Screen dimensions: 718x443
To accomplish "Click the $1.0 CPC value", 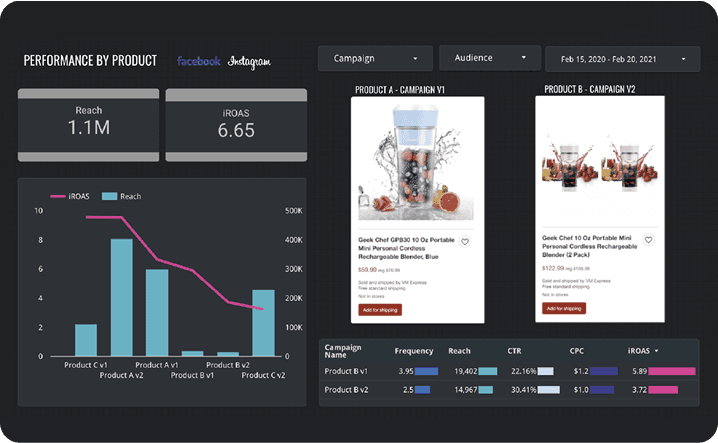I will click(581, 390).
